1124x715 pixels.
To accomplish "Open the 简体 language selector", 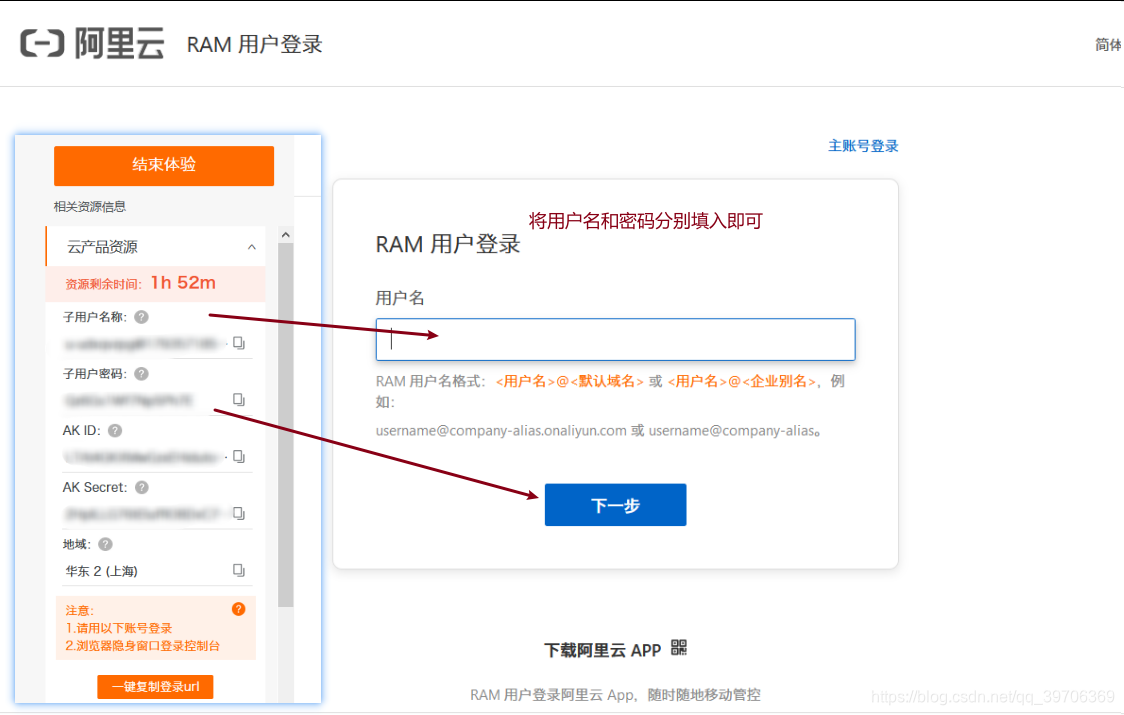I will click(x=1108, y=44).
